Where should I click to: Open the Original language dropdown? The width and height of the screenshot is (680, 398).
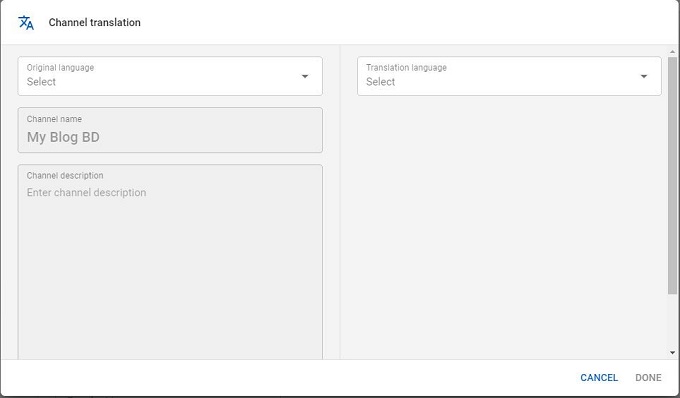point(170,76)
